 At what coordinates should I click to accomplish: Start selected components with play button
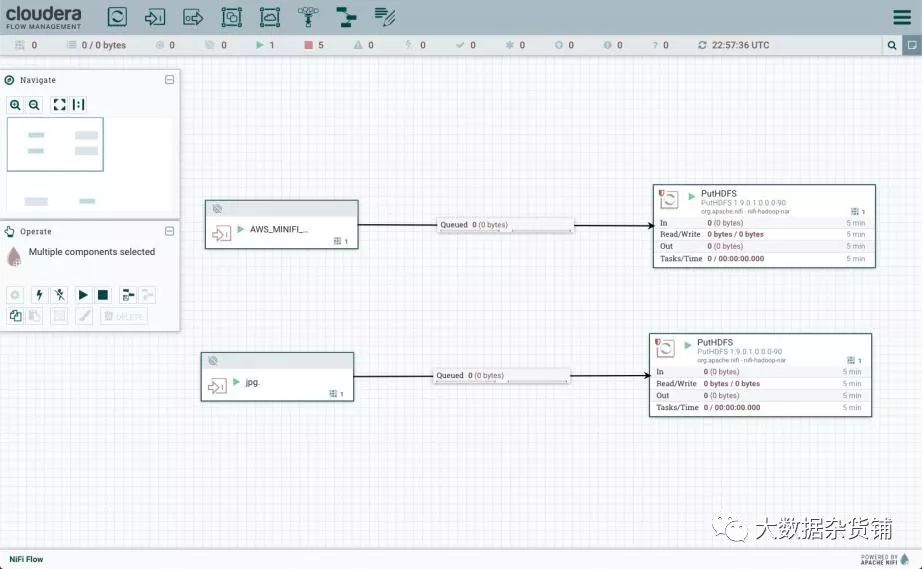tap(83, 294)
